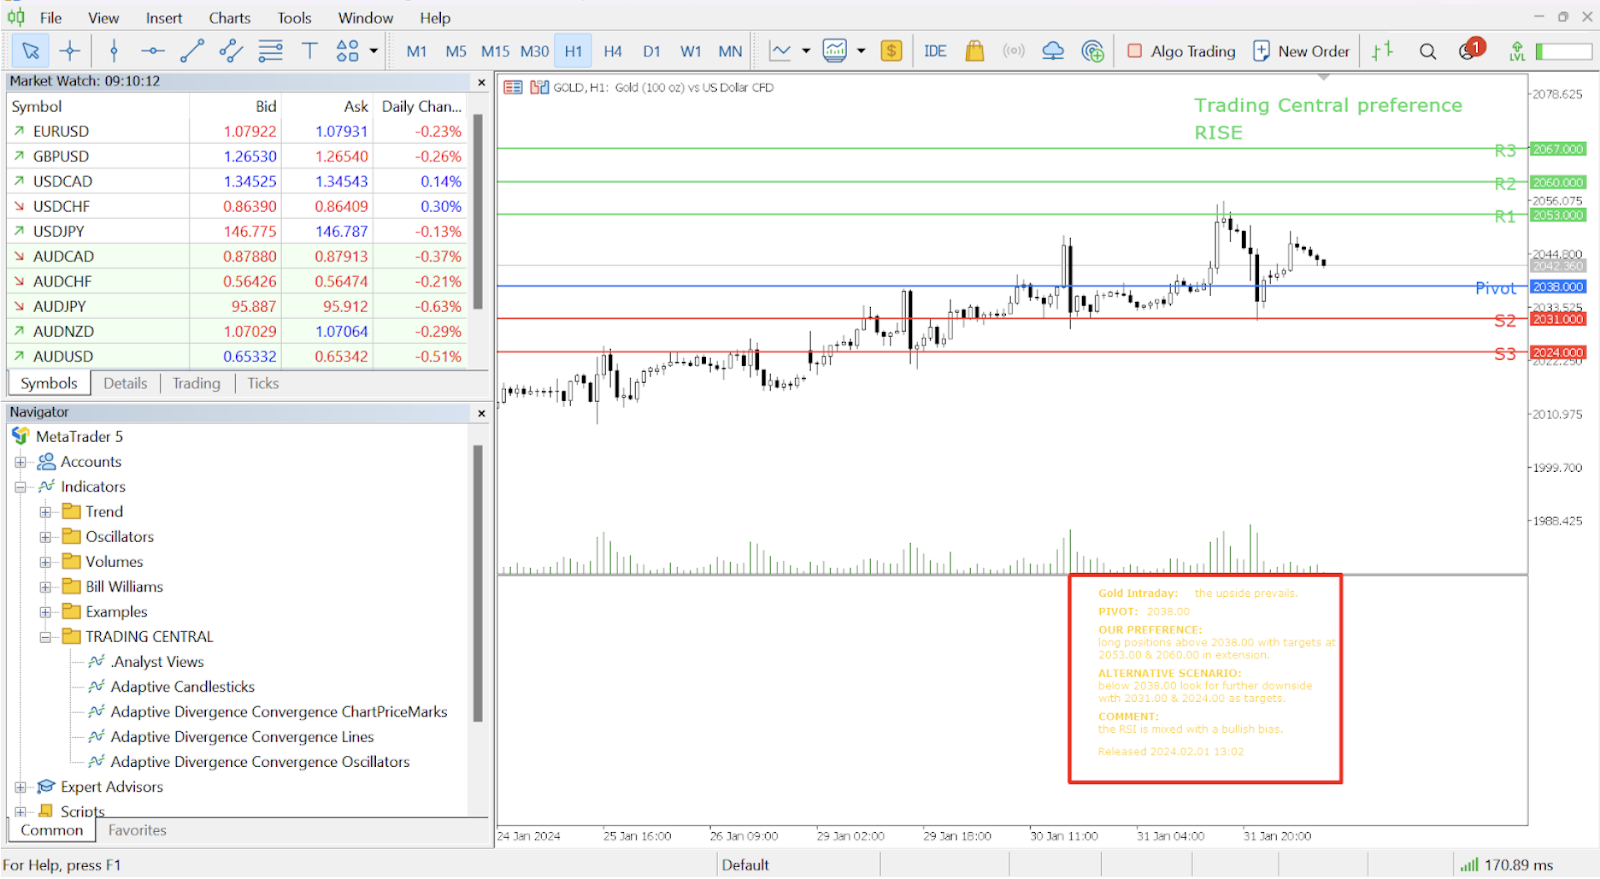Switch timeframe to M15
Image resolution: width=1600 pixels, height=879 pixels.
[x=495, y=51]
